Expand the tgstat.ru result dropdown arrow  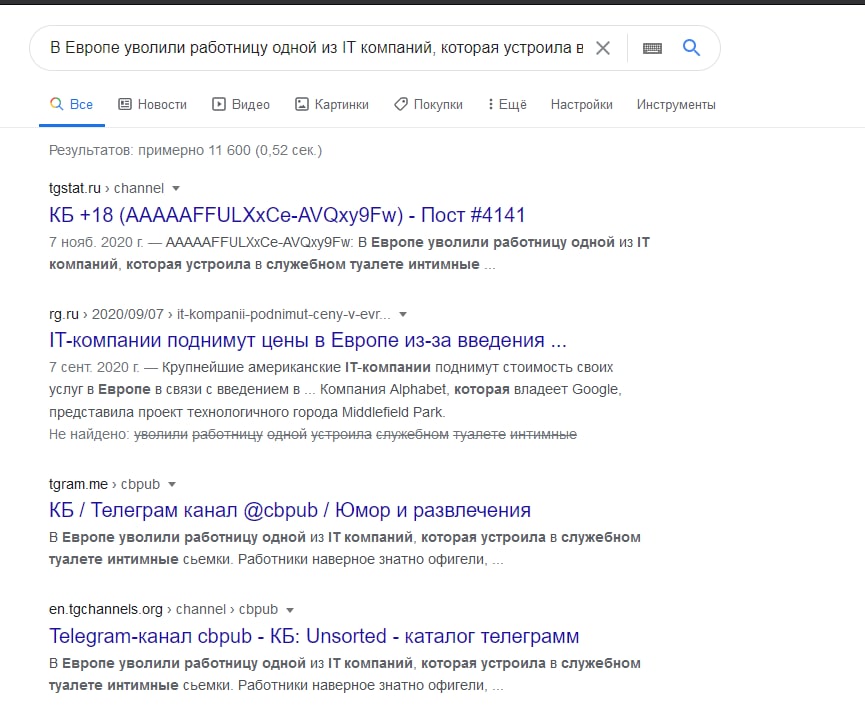pyautogui.click(x=176, y=189)
